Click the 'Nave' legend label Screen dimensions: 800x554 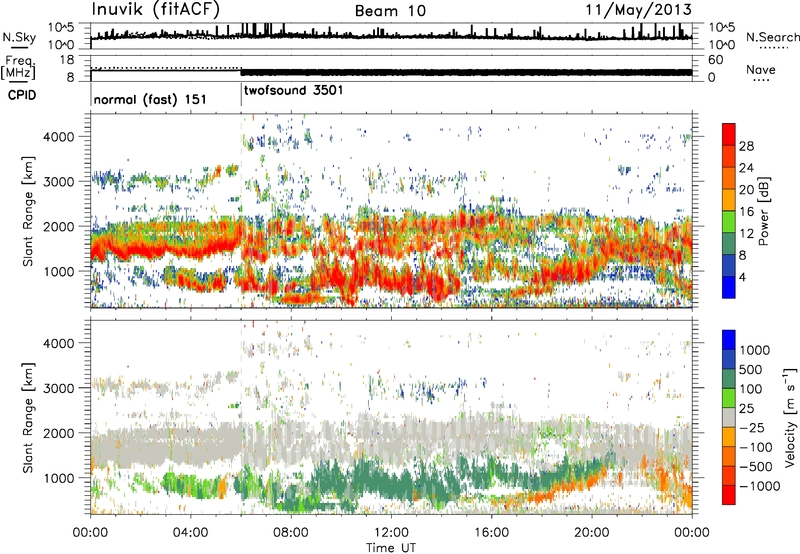761,69
